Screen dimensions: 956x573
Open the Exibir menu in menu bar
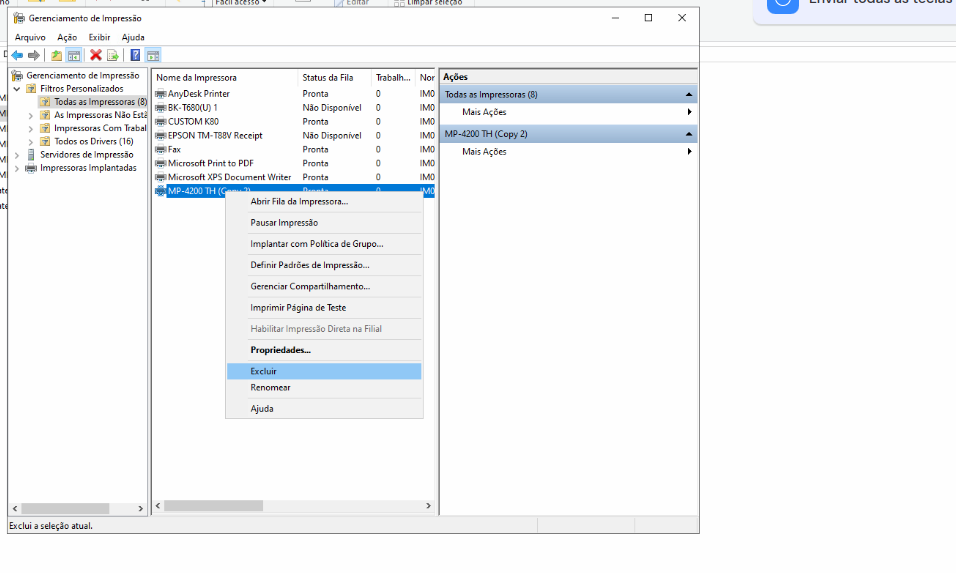point(99,37)
